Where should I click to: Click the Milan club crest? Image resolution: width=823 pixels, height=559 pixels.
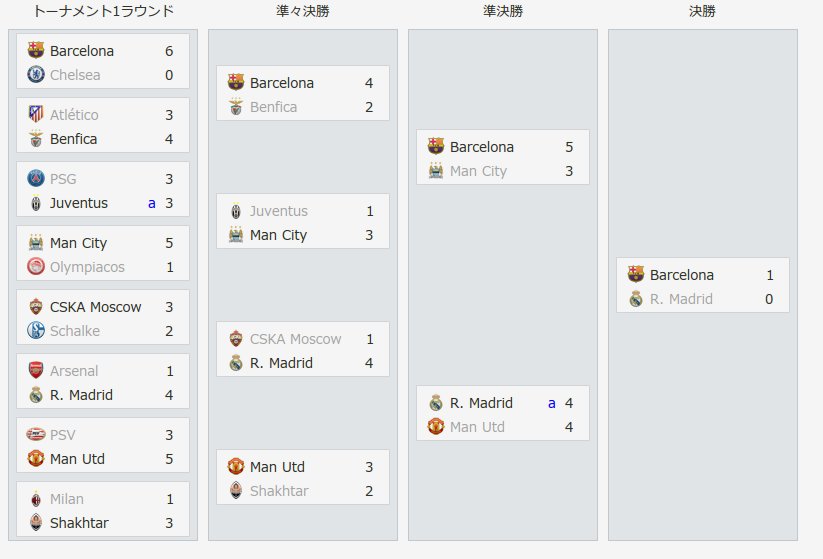point(36,499)
